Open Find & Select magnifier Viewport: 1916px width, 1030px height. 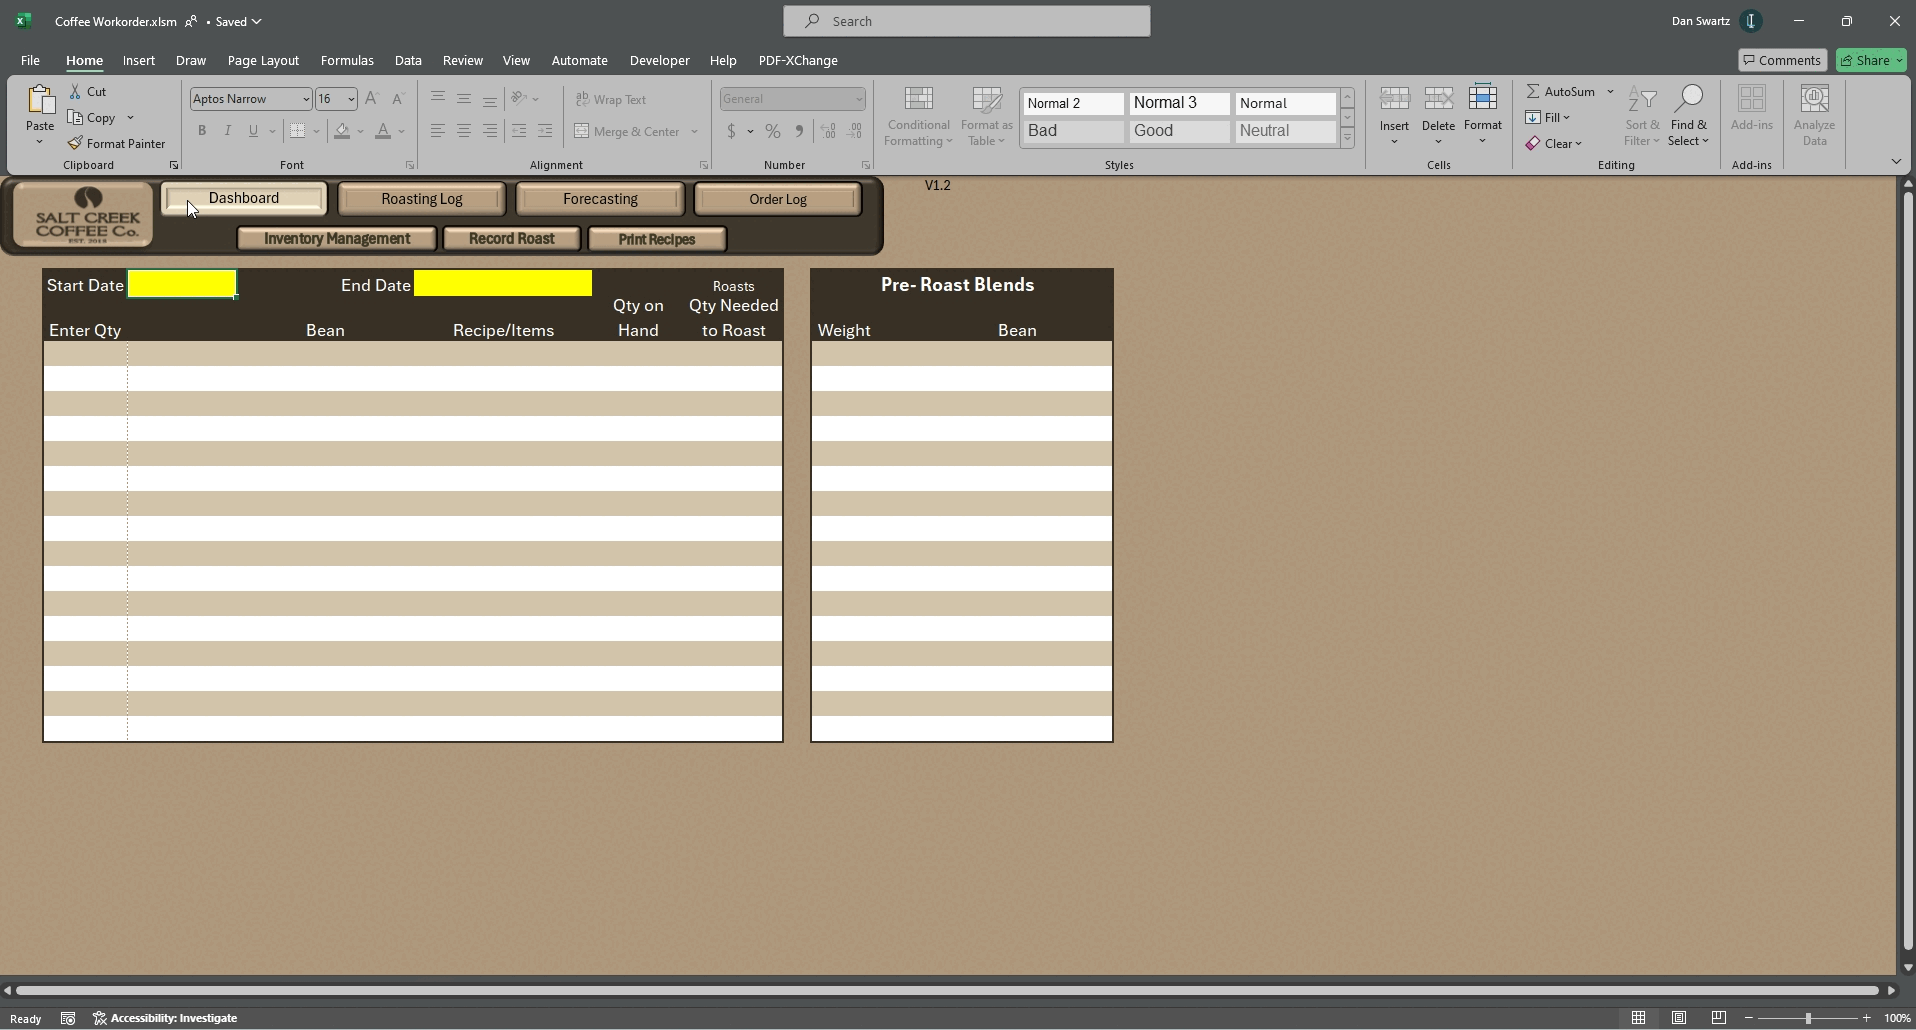(1688, 116)
